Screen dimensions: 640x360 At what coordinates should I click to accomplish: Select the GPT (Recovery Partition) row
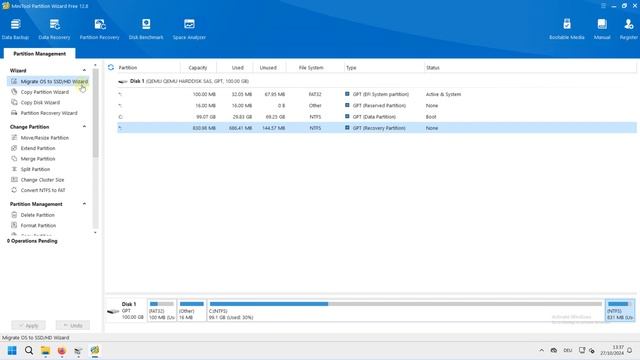[376, 128]
